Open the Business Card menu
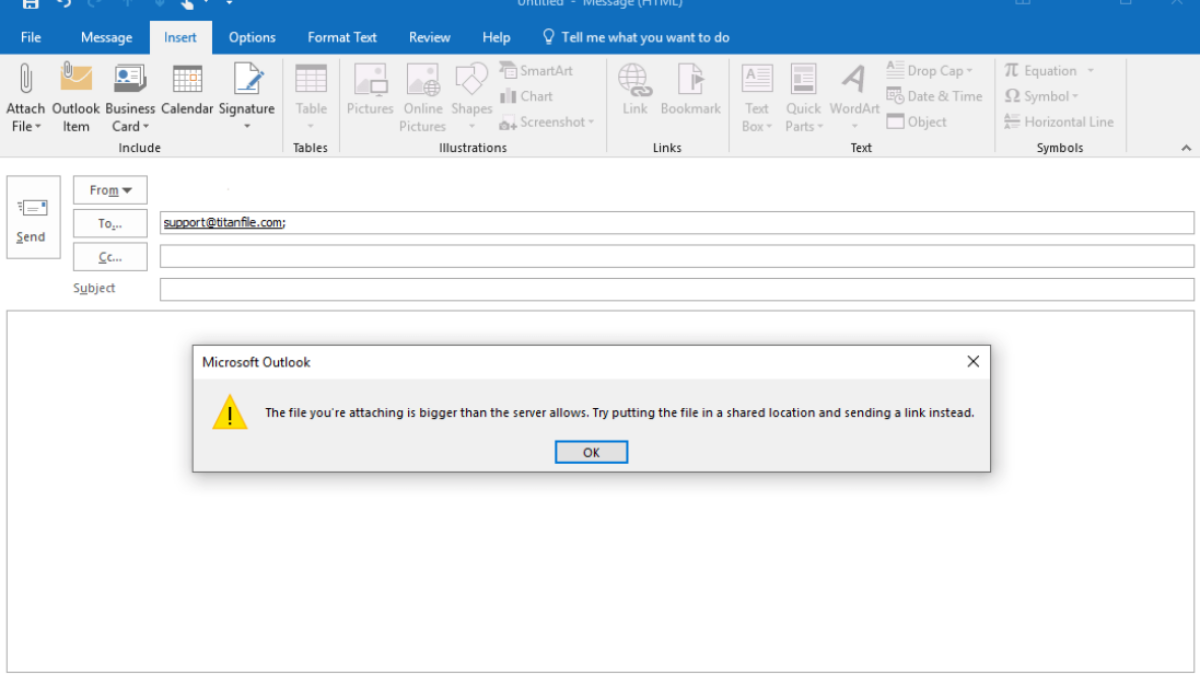Screen dimensions: 1200x675 click(130, 98)
